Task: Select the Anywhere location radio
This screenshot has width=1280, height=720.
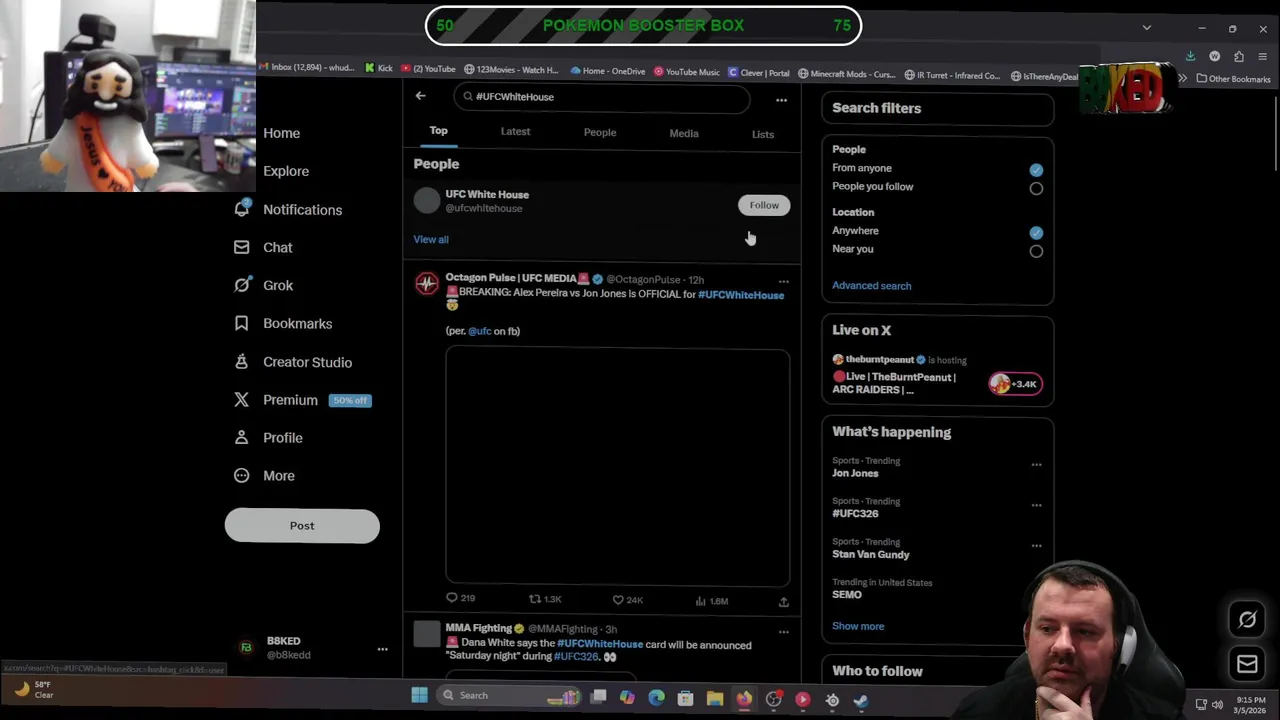Action: point(1036,232)
